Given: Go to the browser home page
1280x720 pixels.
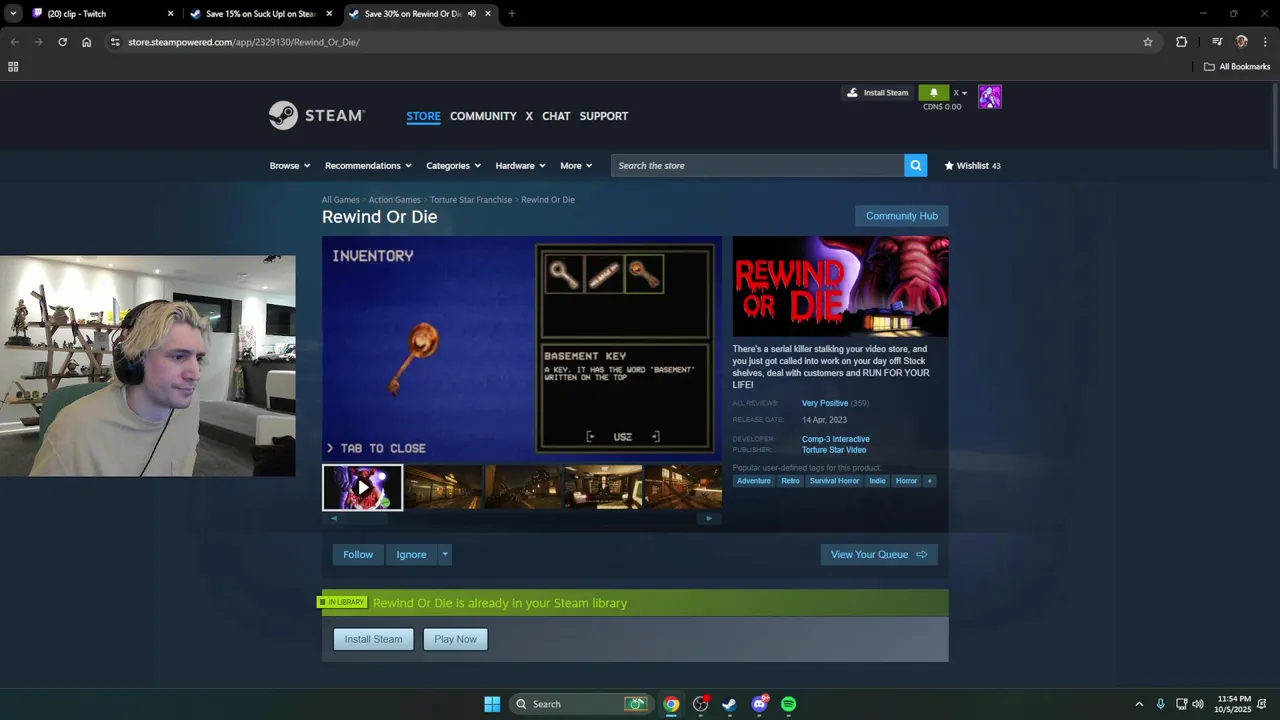Looking at the screenshot, I should click(86, 42).
